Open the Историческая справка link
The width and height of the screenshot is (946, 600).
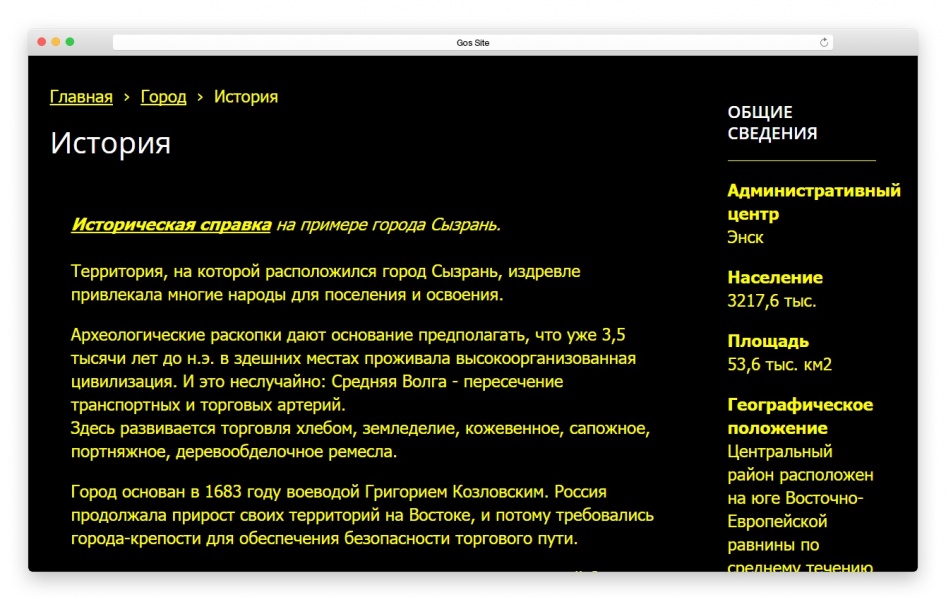(x=171, y=225)
